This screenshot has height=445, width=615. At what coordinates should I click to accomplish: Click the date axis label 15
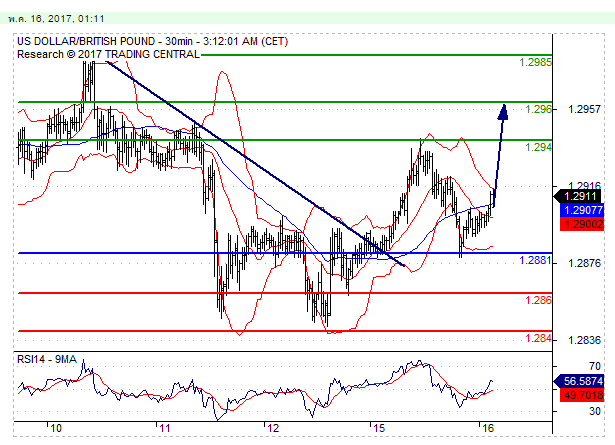point(379,428)
